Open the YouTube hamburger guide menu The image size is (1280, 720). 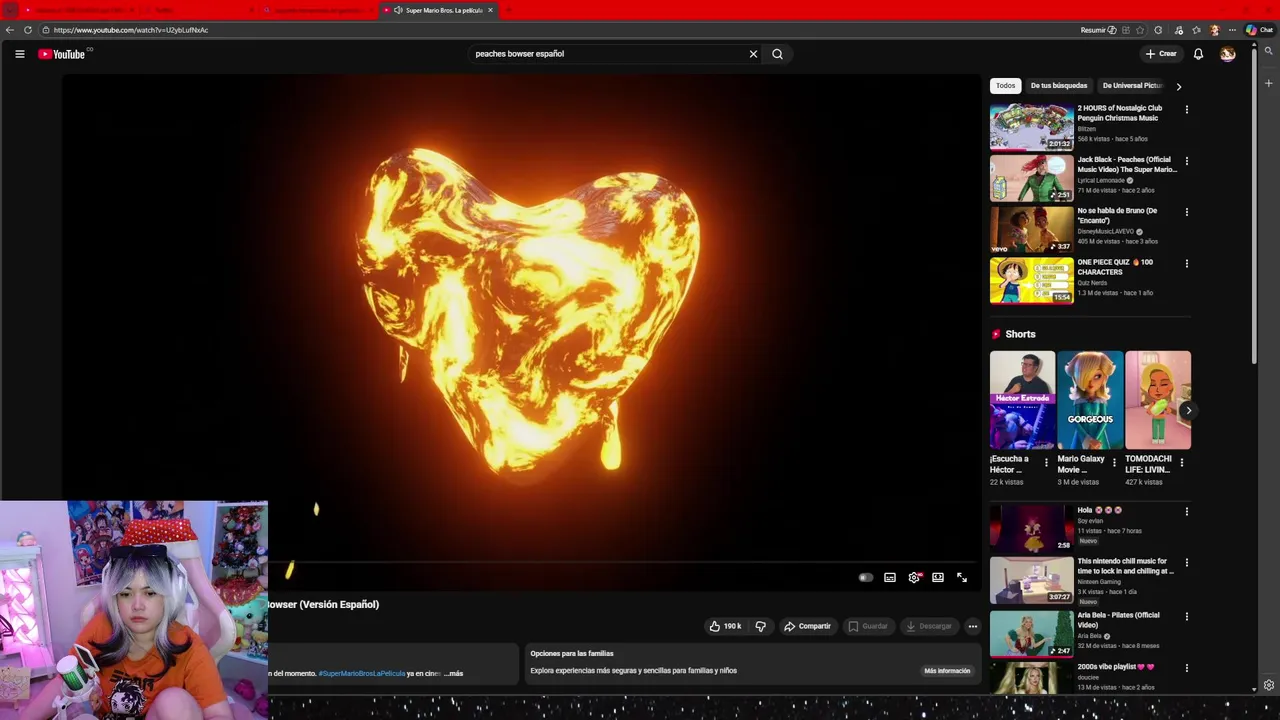(19, 54)
